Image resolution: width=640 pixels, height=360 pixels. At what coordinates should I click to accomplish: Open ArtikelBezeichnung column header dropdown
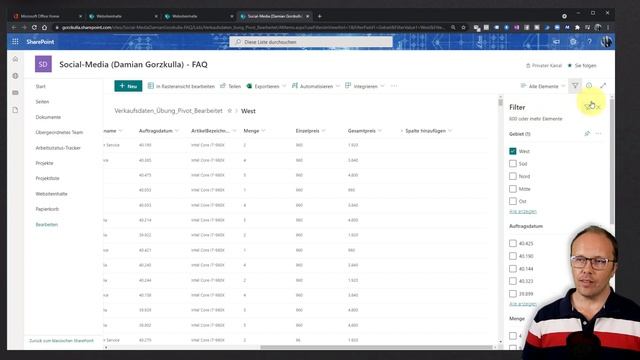coord(234,131)
